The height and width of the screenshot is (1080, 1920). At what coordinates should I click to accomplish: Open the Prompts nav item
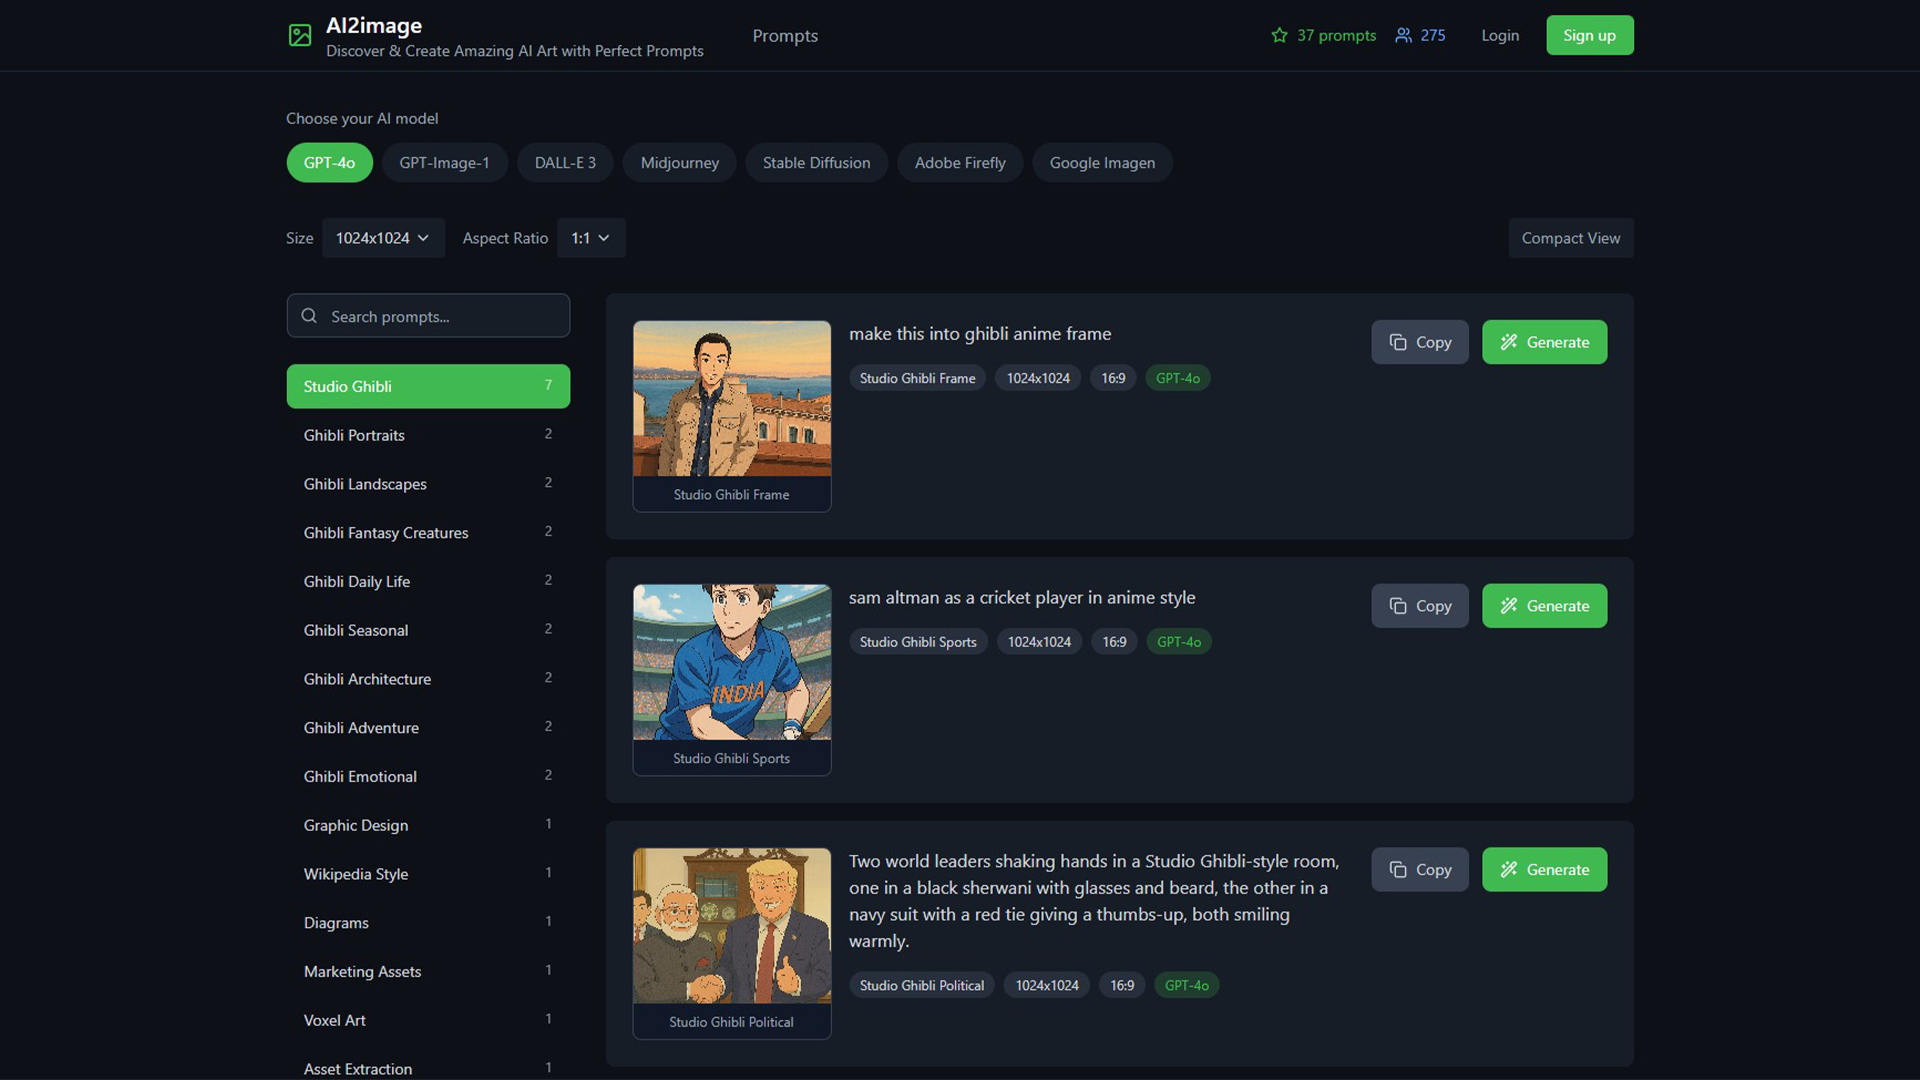pyautogui.click(x=785, y=36)
